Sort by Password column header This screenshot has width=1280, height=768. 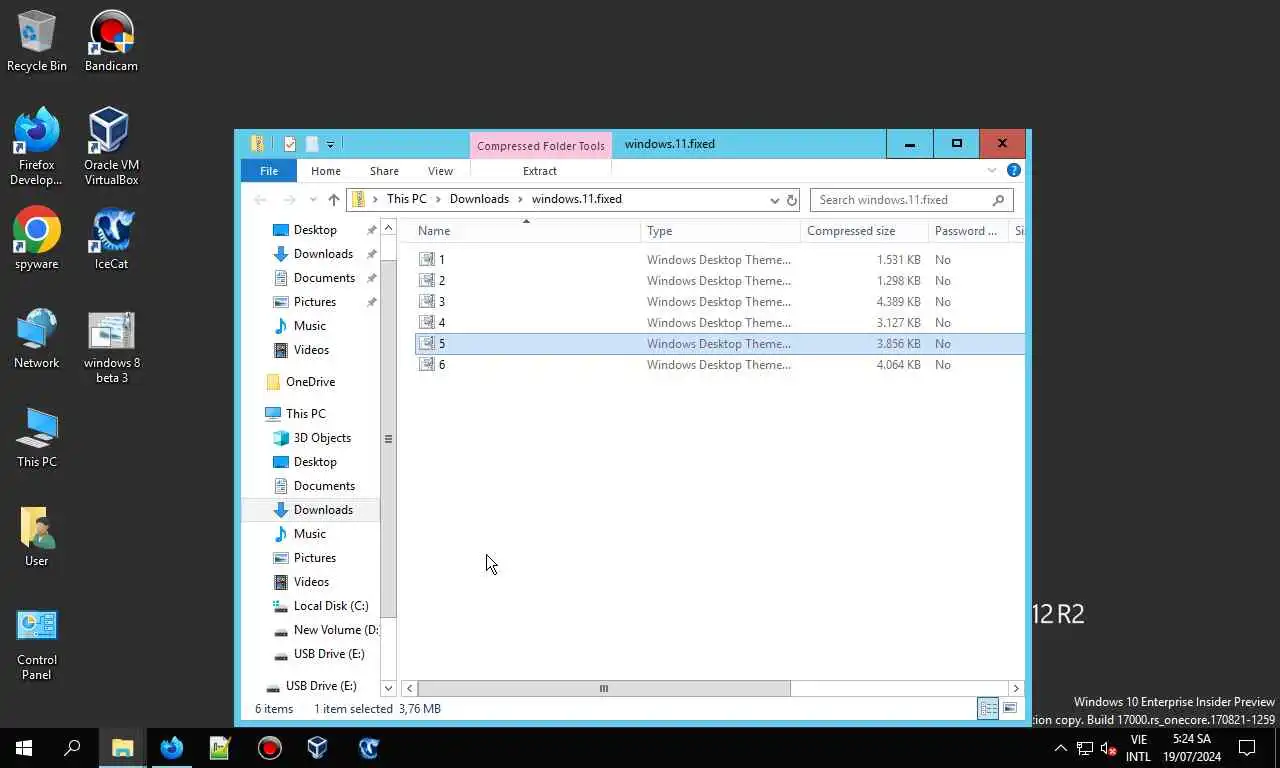click(x=967, y=231)
